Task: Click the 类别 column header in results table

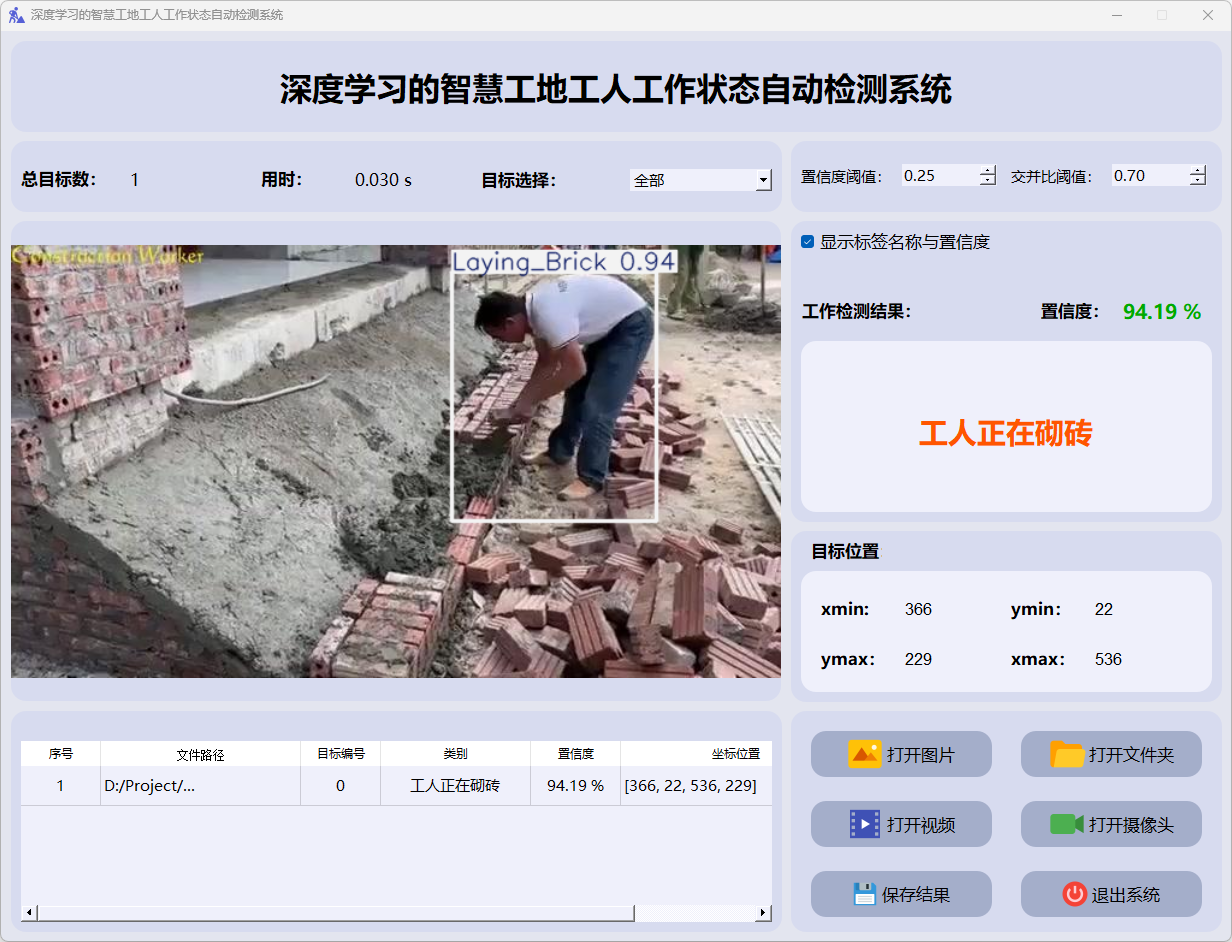Action: tap(455, 754)
